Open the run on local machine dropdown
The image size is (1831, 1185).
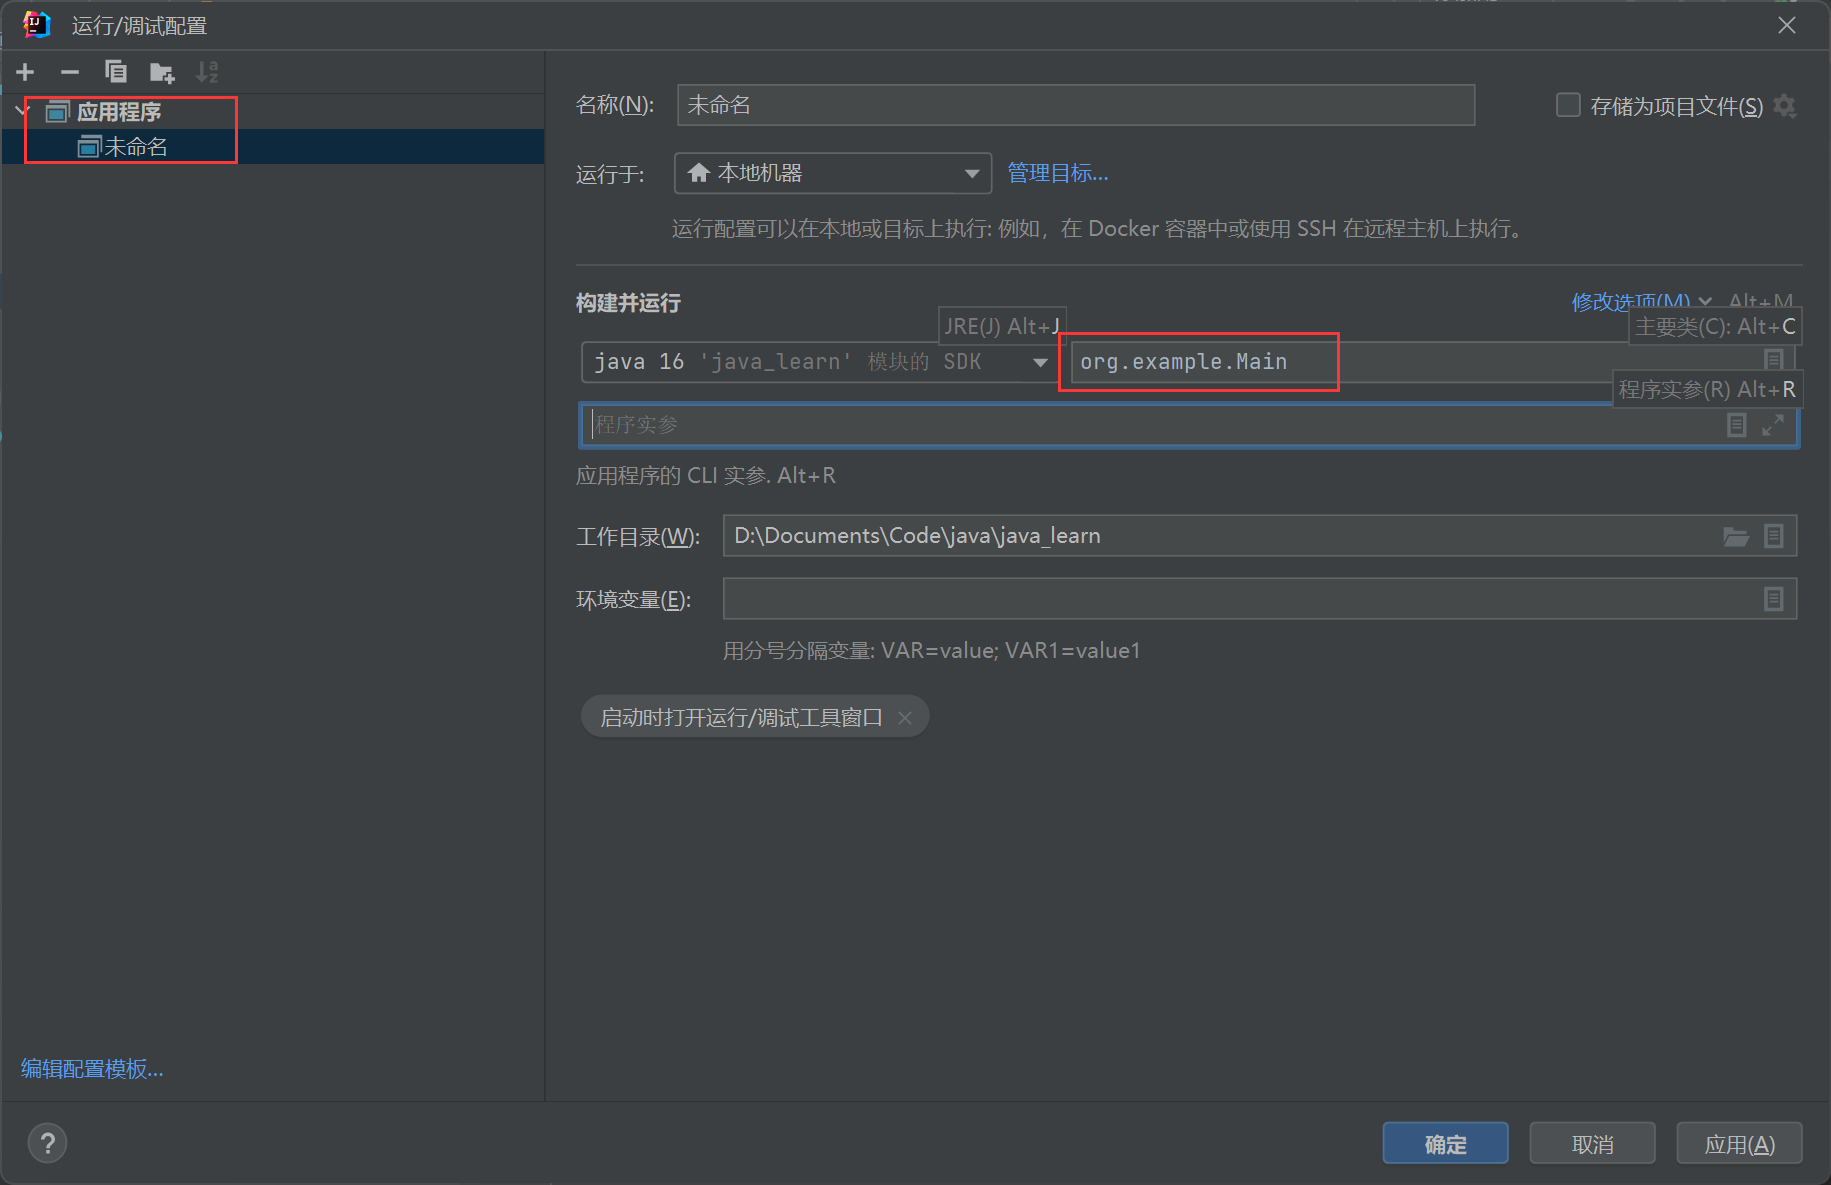click(832, 174)
